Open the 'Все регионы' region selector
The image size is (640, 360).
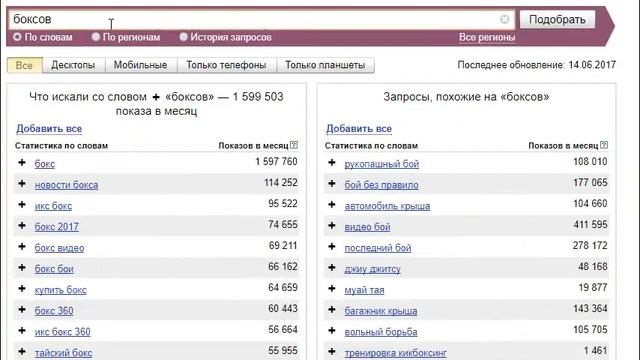tap(487, 37)
